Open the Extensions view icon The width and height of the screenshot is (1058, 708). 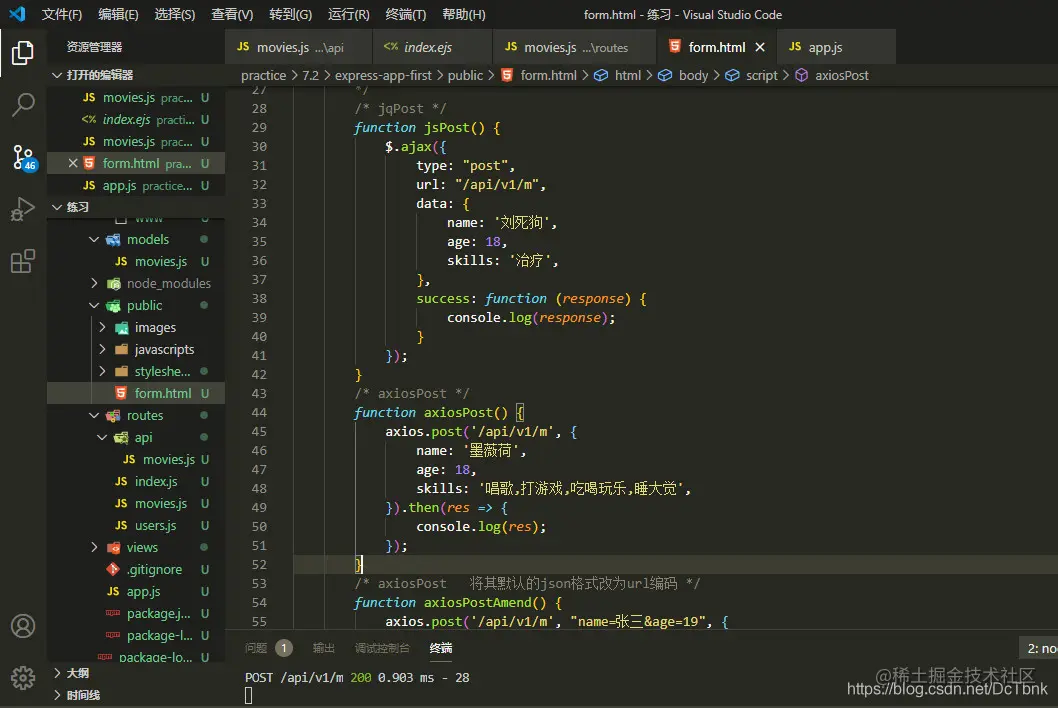(22, 261)
